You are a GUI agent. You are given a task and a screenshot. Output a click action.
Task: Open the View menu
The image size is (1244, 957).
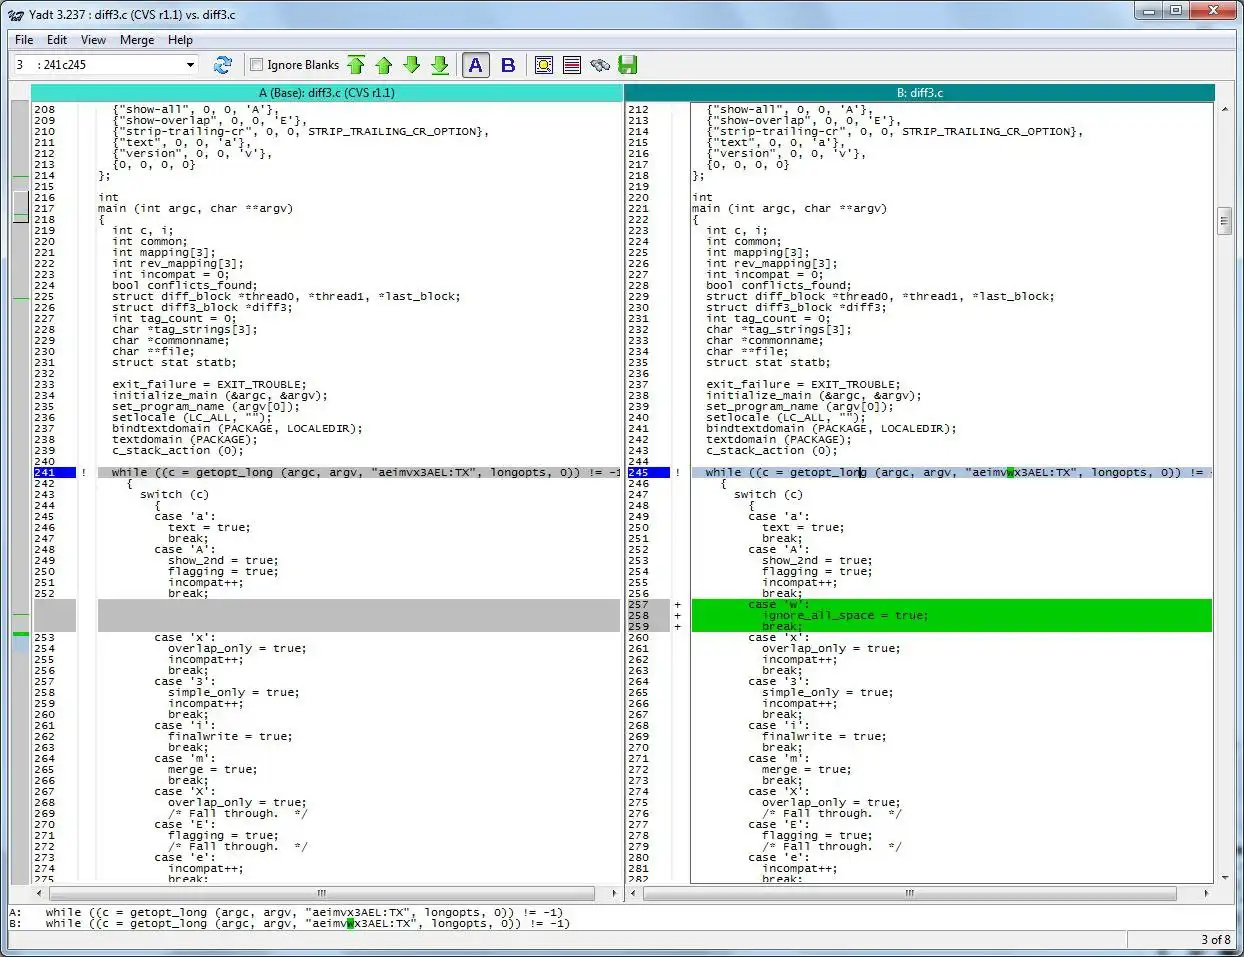tap(93, 40)
